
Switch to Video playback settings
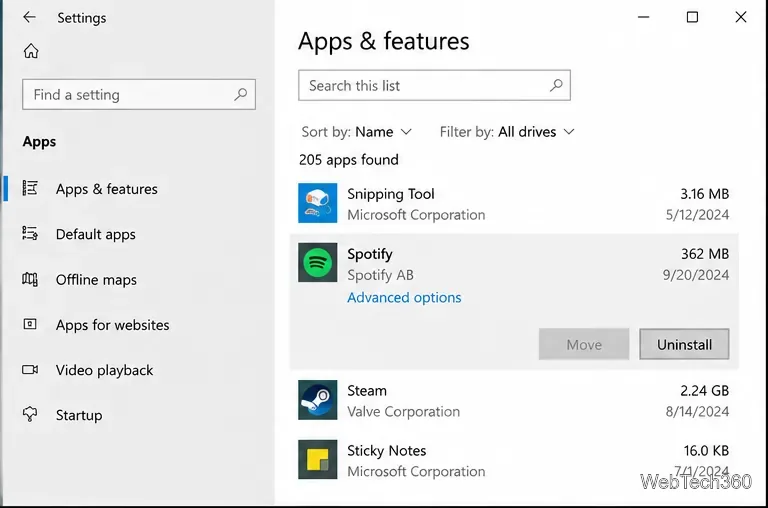pyautogui.click(x=104, y=370)
